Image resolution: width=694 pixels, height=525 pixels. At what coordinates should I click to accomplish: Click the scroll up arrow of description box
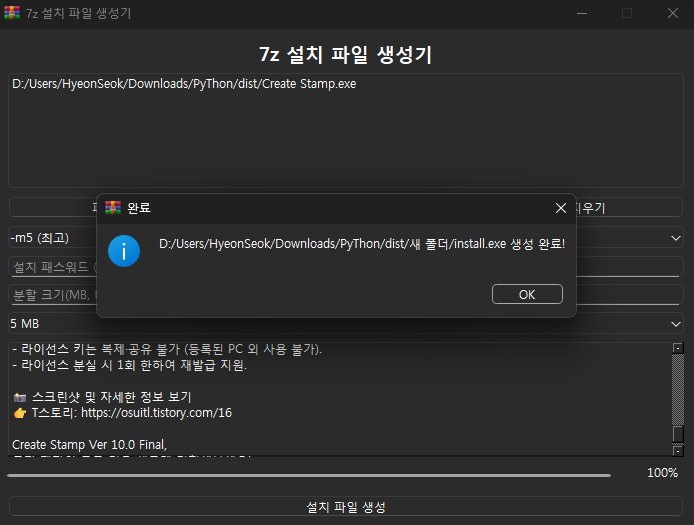tap(678, 348)
